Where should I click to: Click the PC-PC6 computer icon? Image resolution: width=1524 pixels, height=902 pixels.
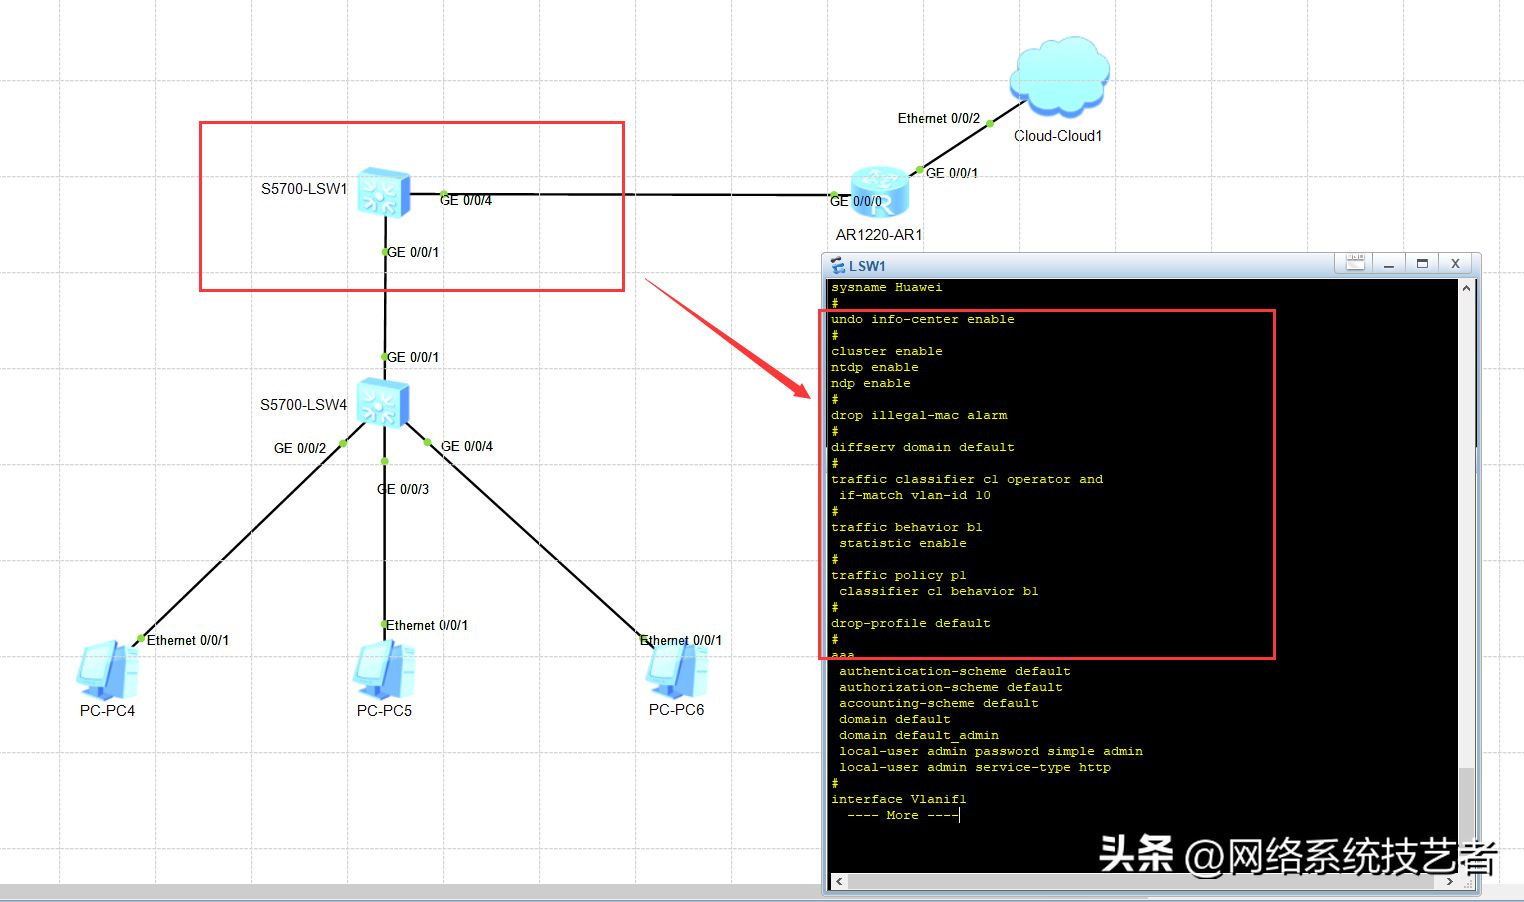pyautogui.click(x=677, y=670)
